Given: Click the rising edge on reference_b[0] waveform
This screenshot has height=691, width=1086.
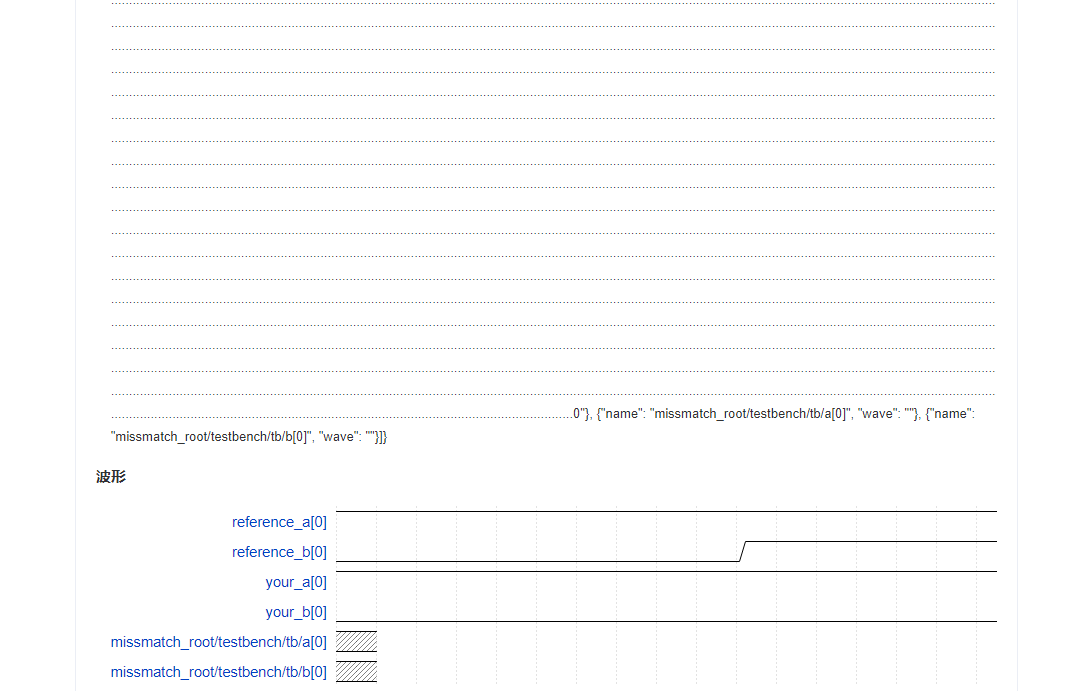Looking at the screenshot, I should [742, 553].
